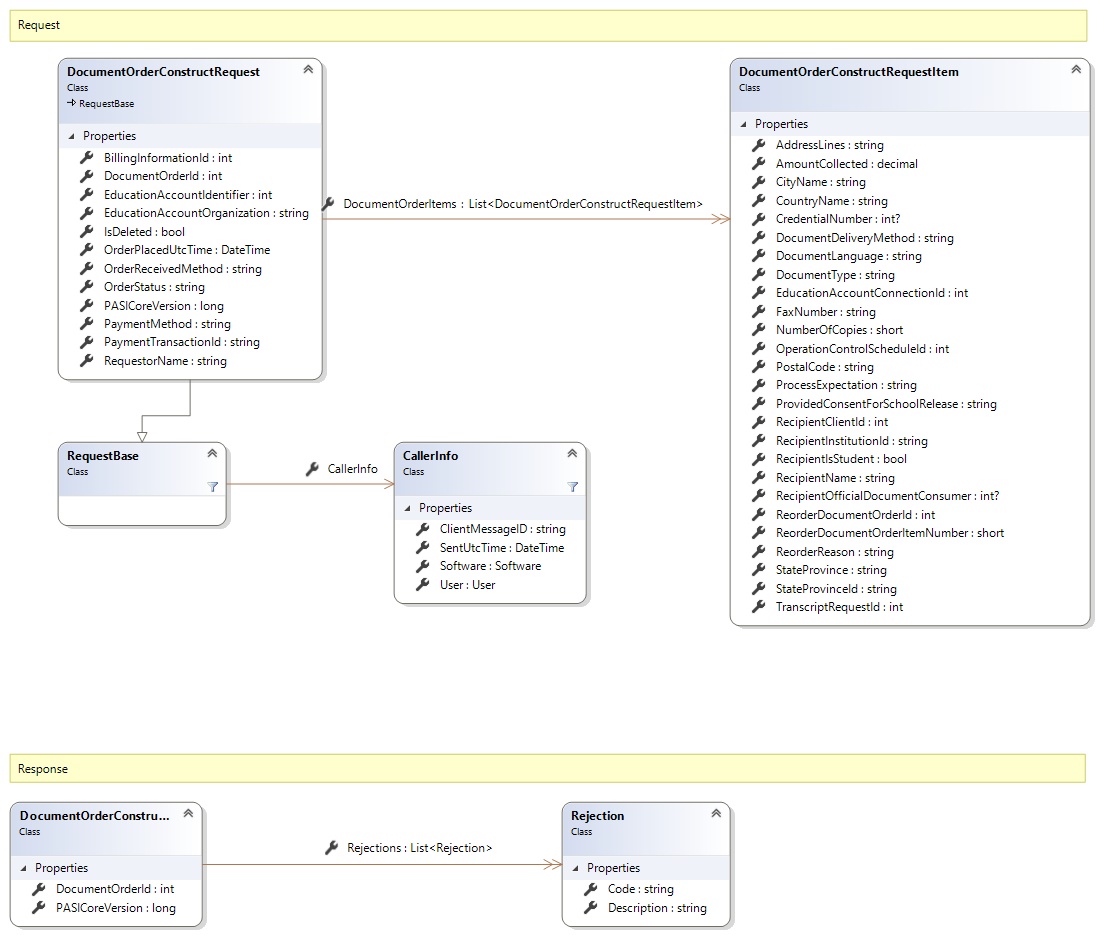Select the yellow Request comment banner

[547, 25]
